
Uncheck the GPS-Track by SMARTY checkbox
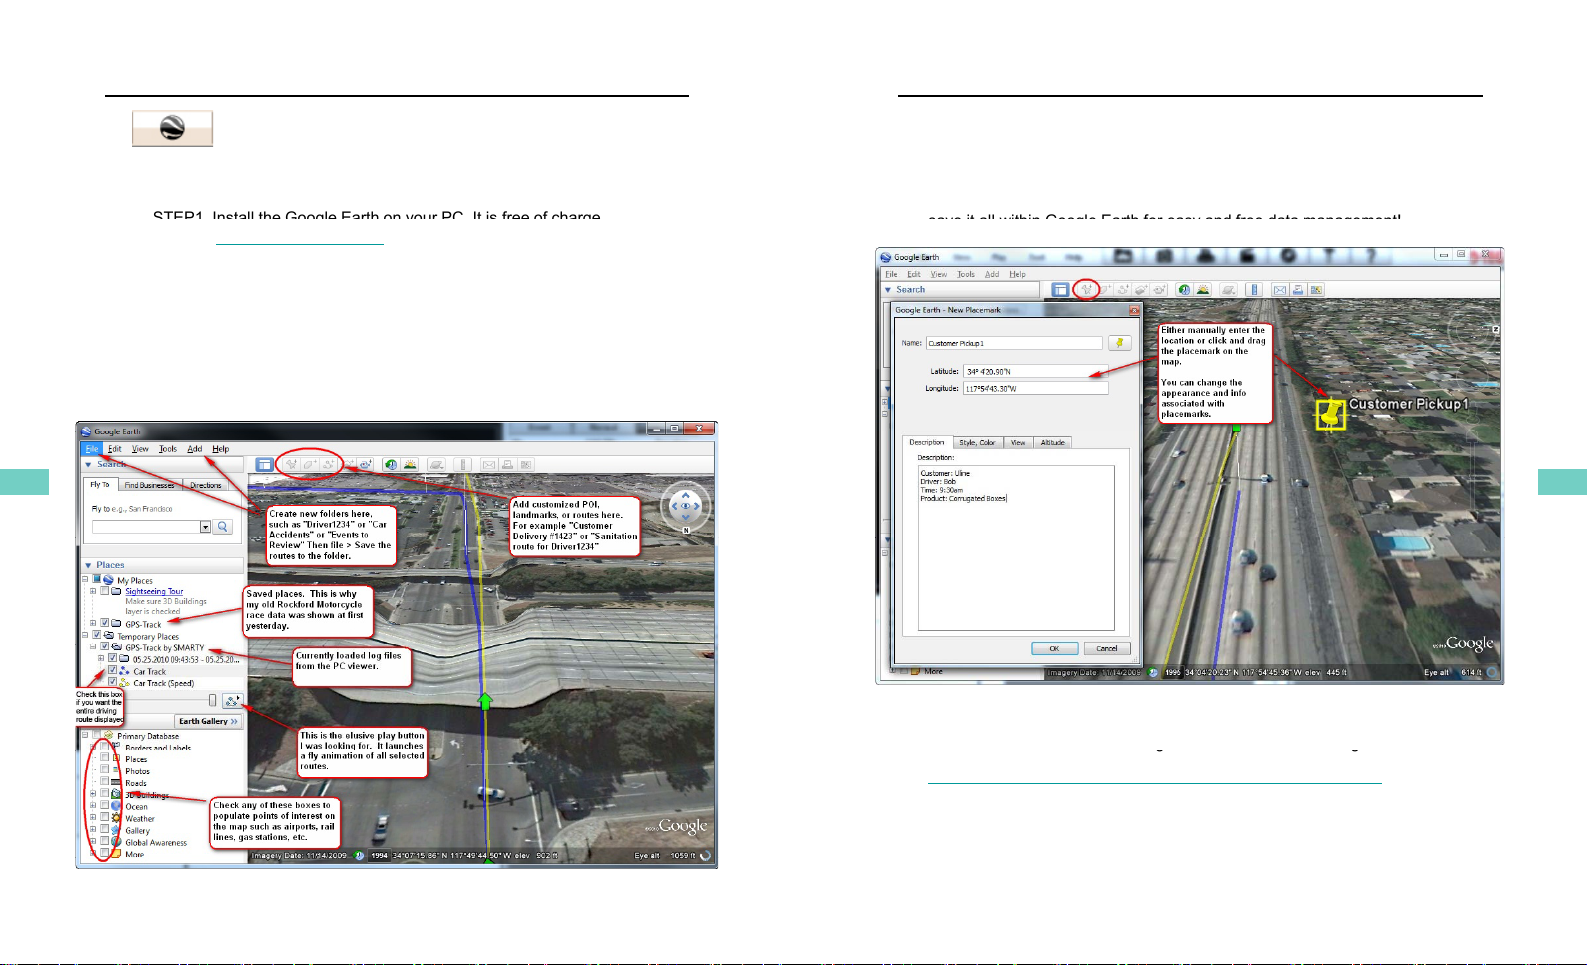[x=105, y=647]
